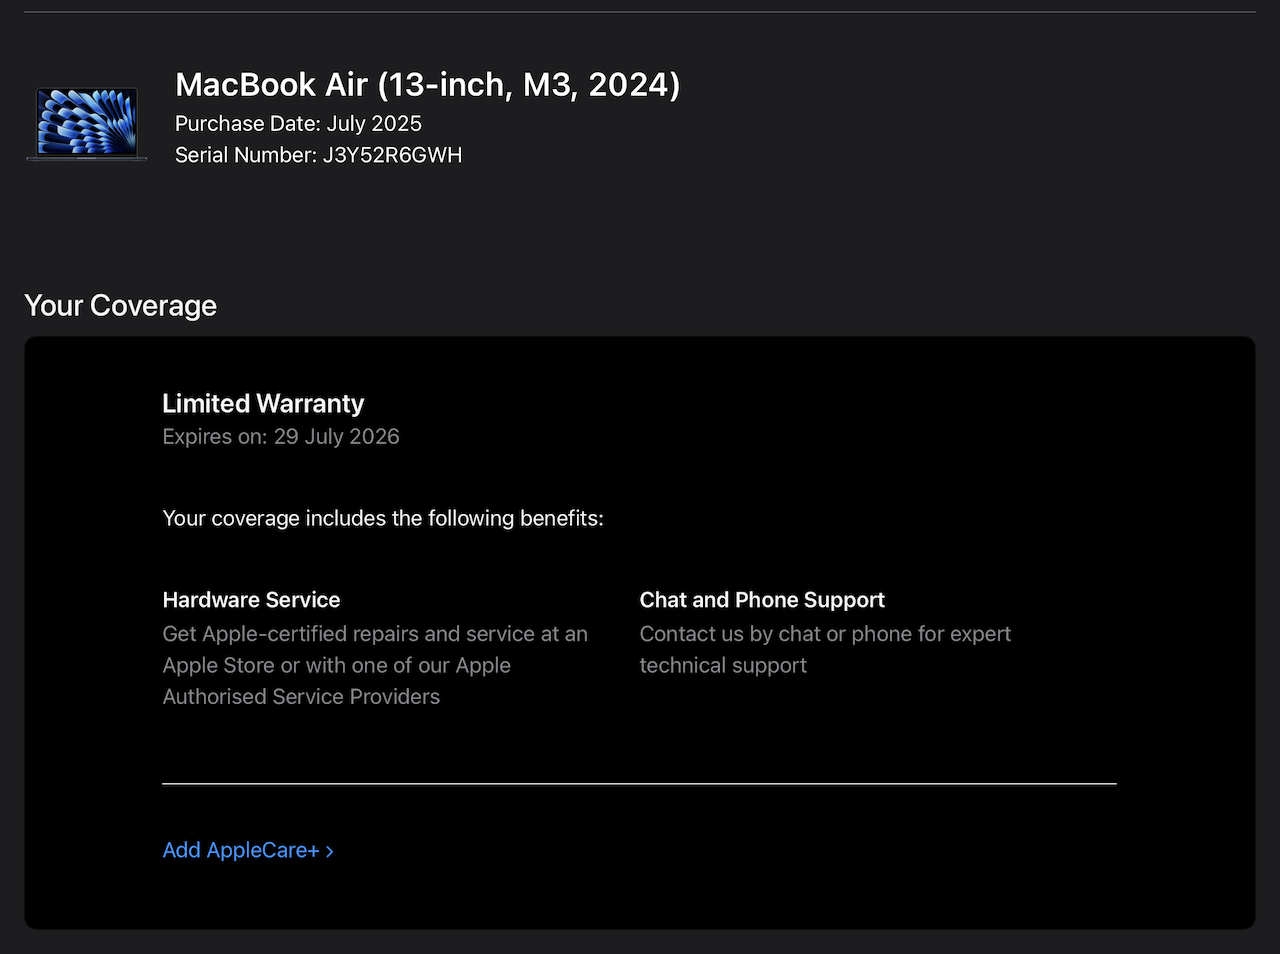Viewport: 1280px width, 954px height.
Task: Click the Your Coverage heading
Action: click(120, 305)
